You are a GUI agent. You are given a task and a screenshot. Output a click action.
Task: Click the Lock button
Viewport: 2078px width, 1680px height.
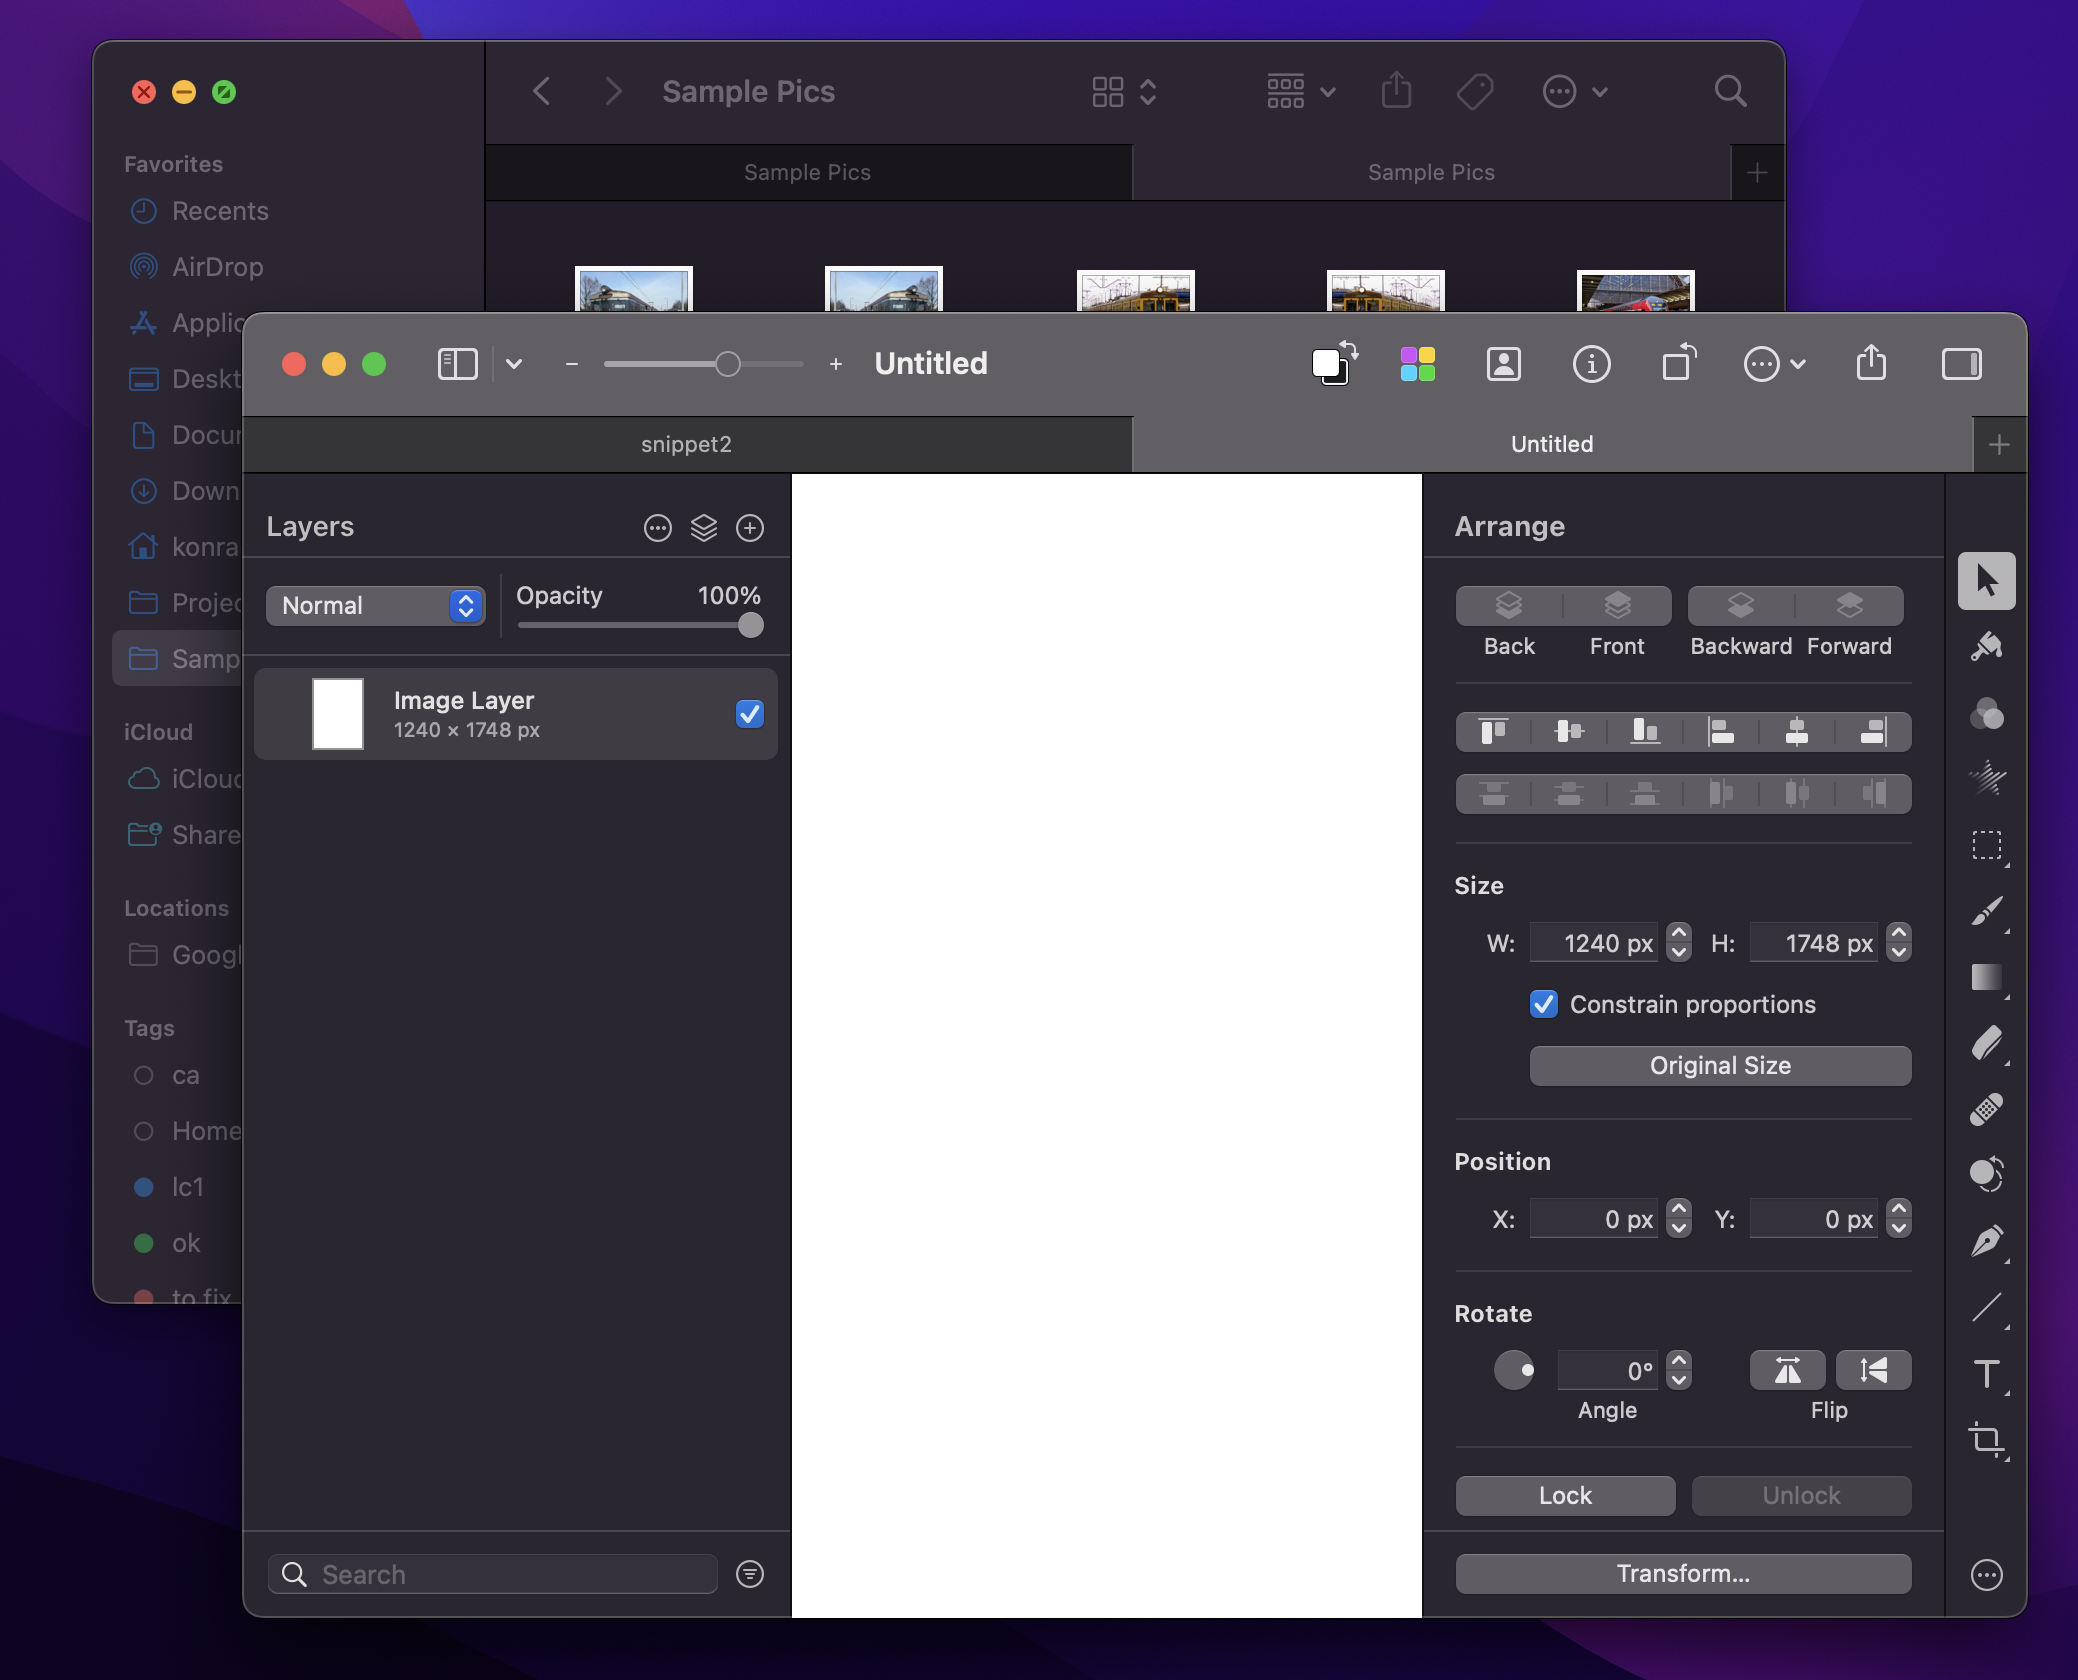click(x=1564, y=1493)
